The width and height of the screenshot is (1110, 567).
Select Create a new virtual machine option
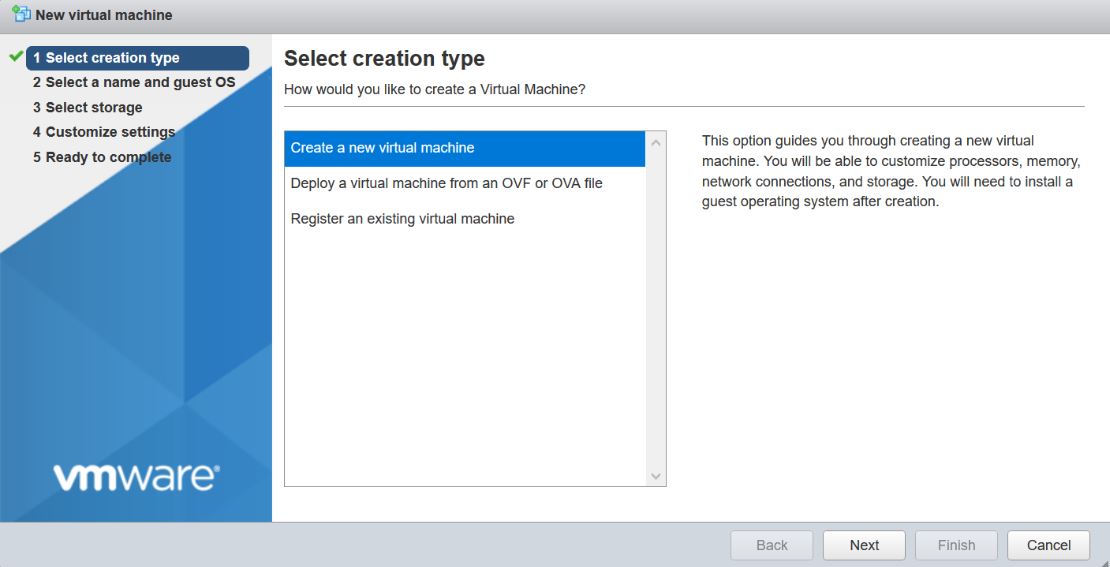click(465, 149)
